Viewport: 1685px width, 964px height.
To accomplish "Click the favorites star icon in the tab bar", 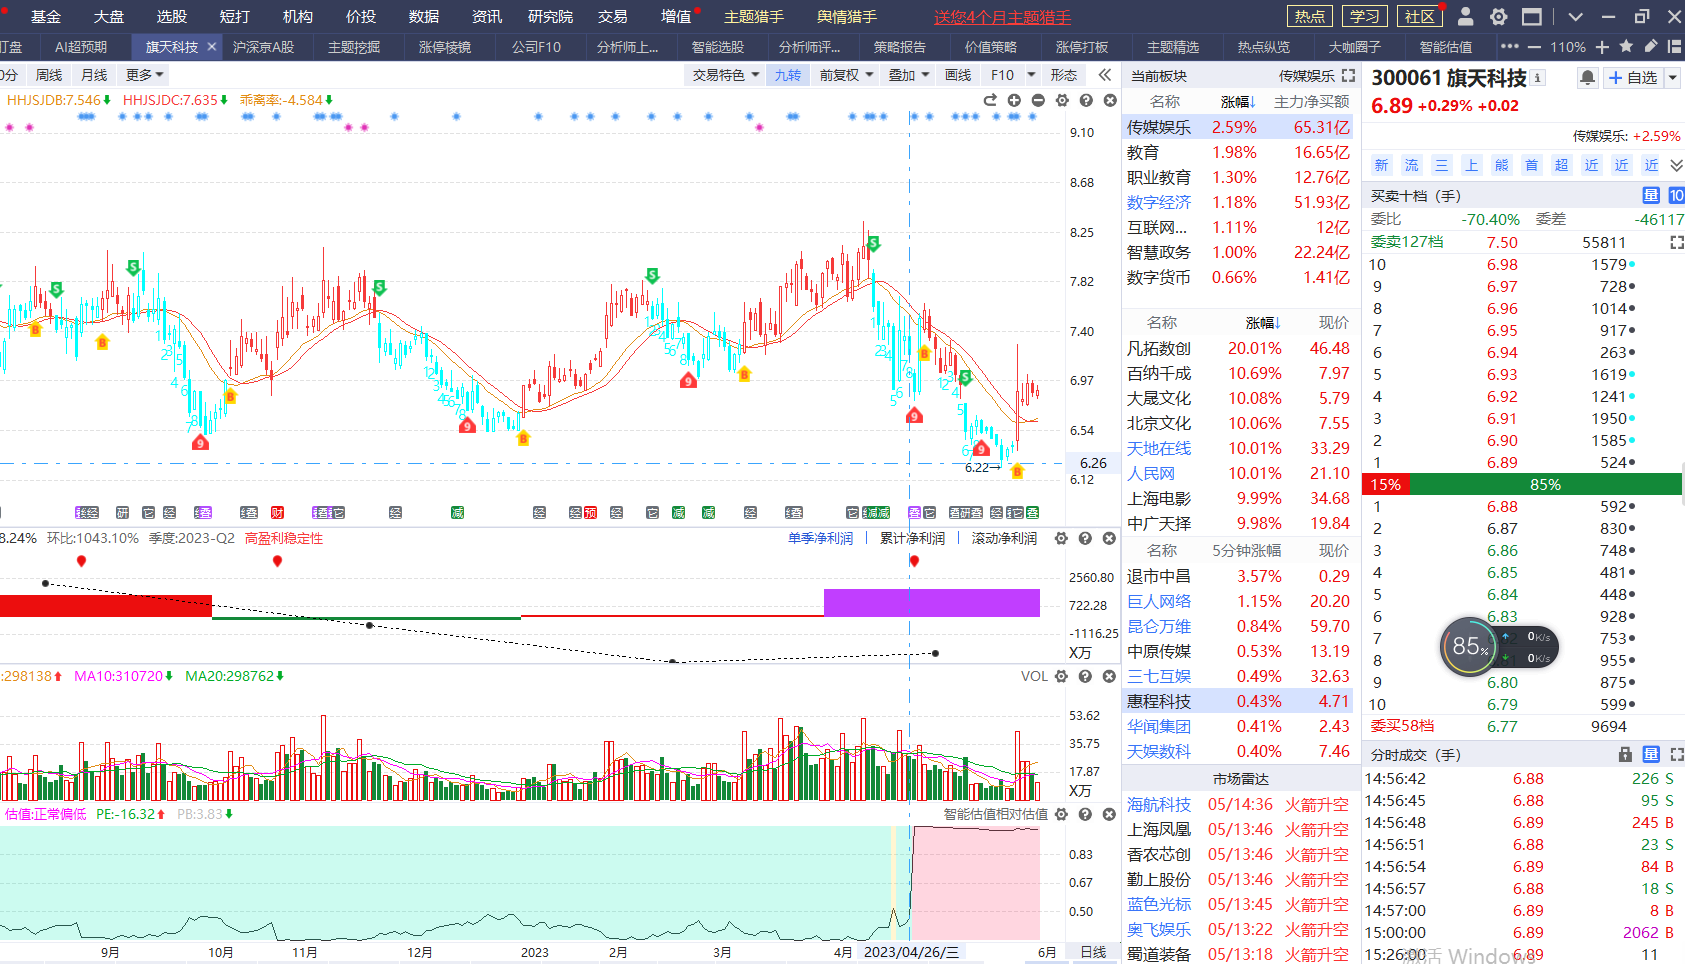I will [1626, 47].
